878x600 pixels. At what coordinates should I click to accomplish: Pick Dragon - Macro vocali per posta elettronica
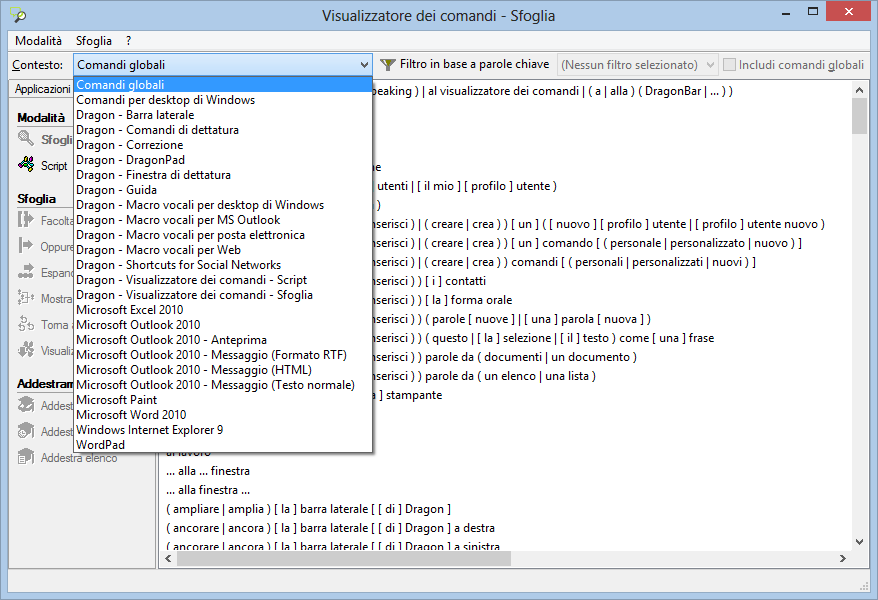coord(223,235)
